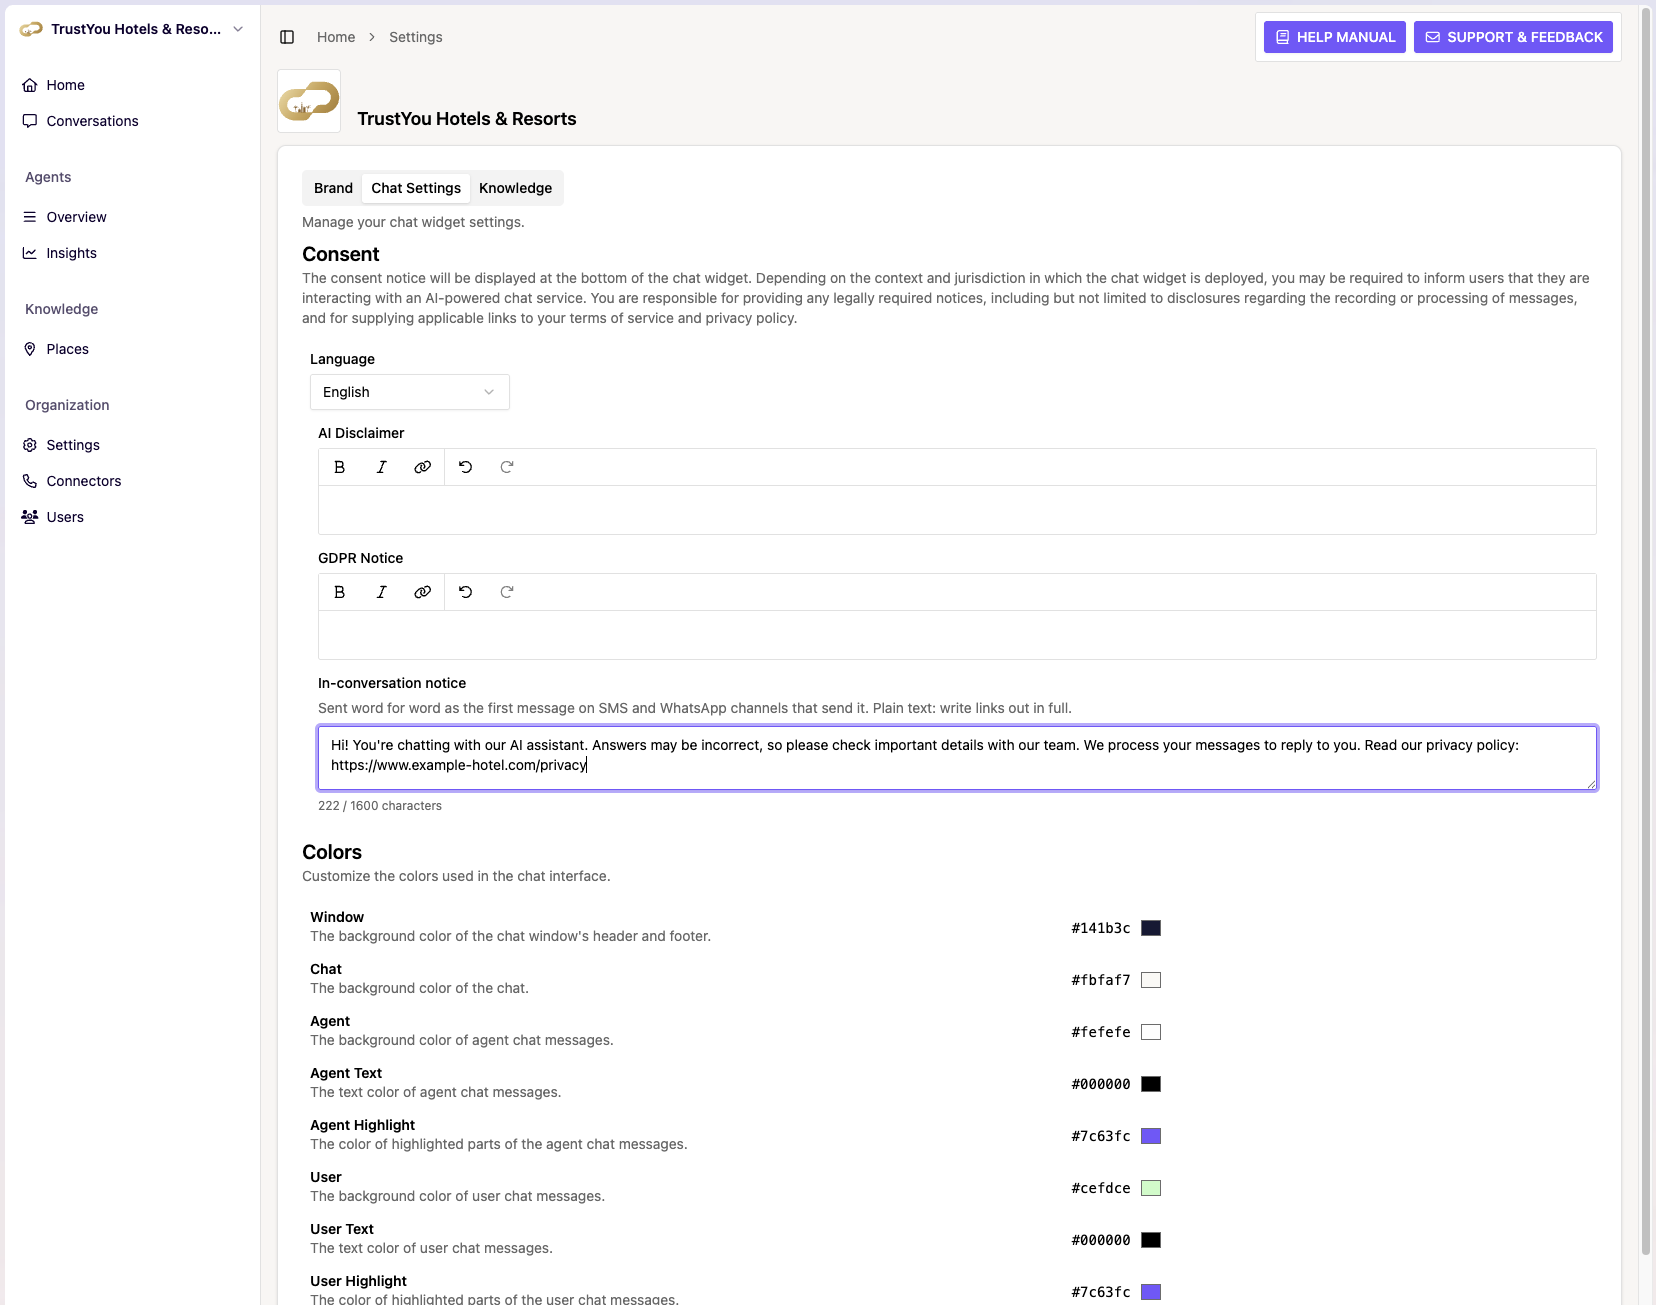1656x1305 pixels.
Task: Open the Help Manual
Action: tap(1335, 37)
